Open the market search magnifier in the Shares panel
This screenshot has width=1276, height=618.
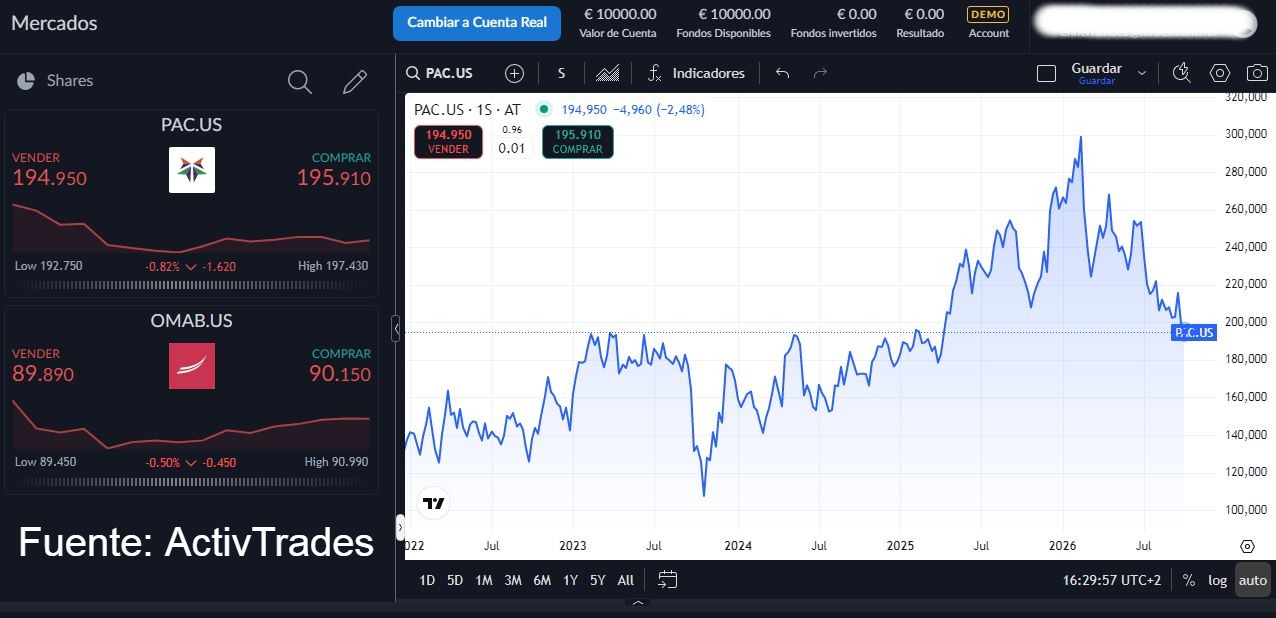[x=300, y=81]
